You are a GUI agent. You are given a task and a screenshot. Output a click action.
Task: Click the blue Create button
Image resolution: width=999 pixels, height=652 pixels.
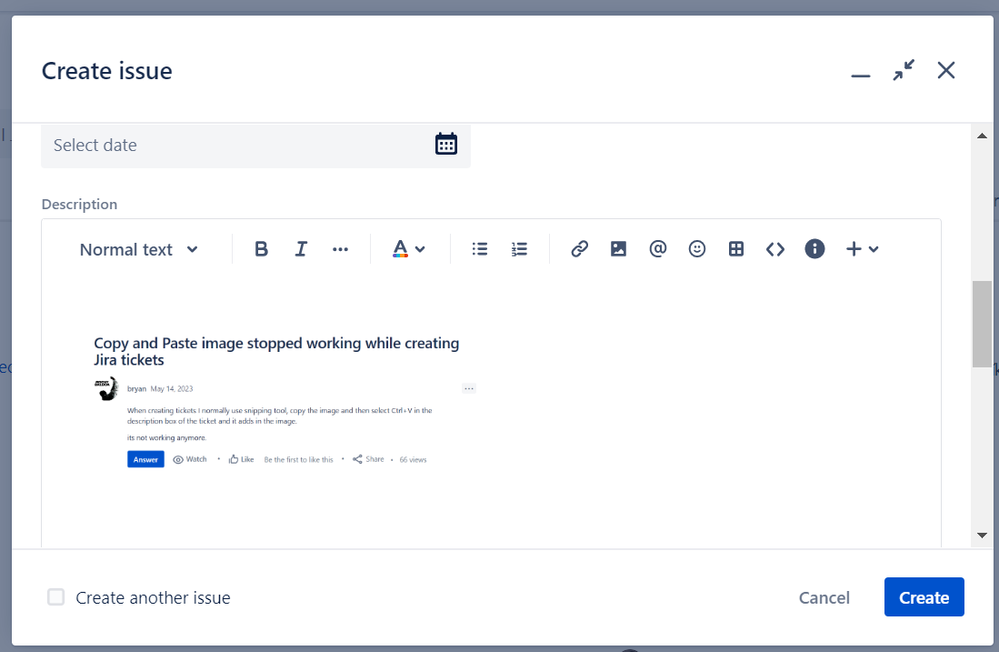(924, 597)
